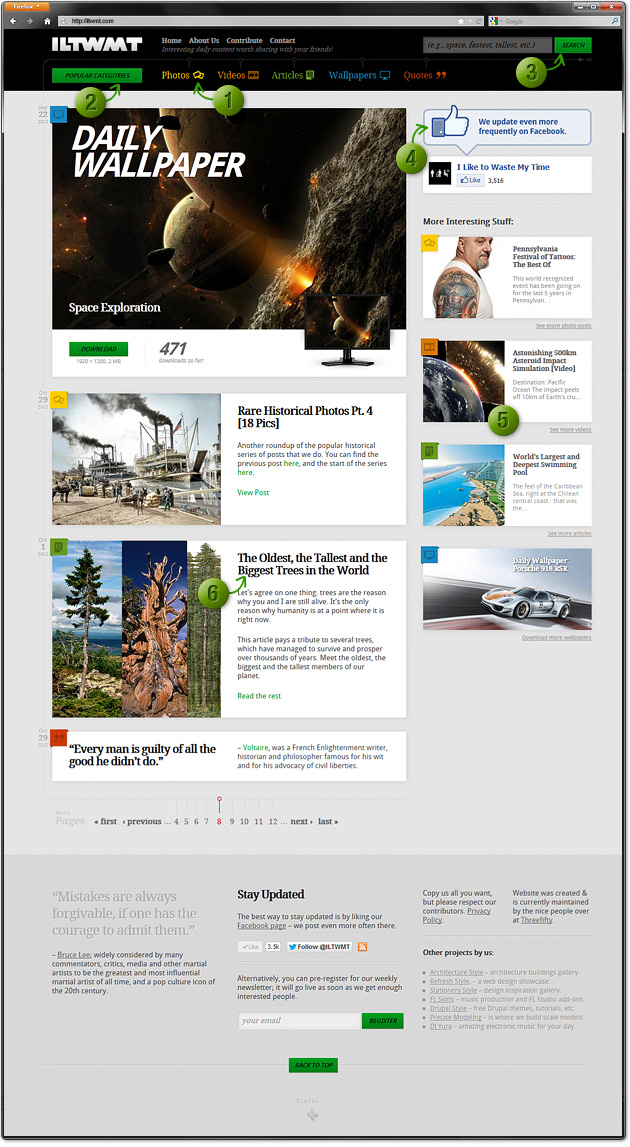630x1147 pixels.
Task: Open I Like to Waste My Time link
Action: pos(503,167)
